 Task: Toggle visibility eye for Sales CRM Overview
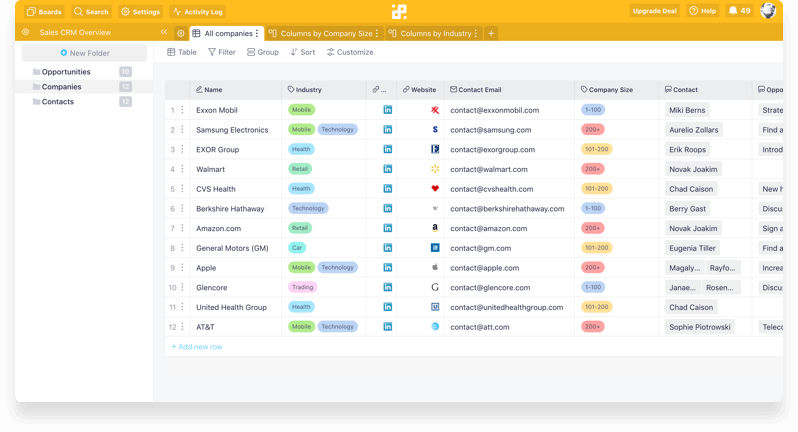pos(25,32)
